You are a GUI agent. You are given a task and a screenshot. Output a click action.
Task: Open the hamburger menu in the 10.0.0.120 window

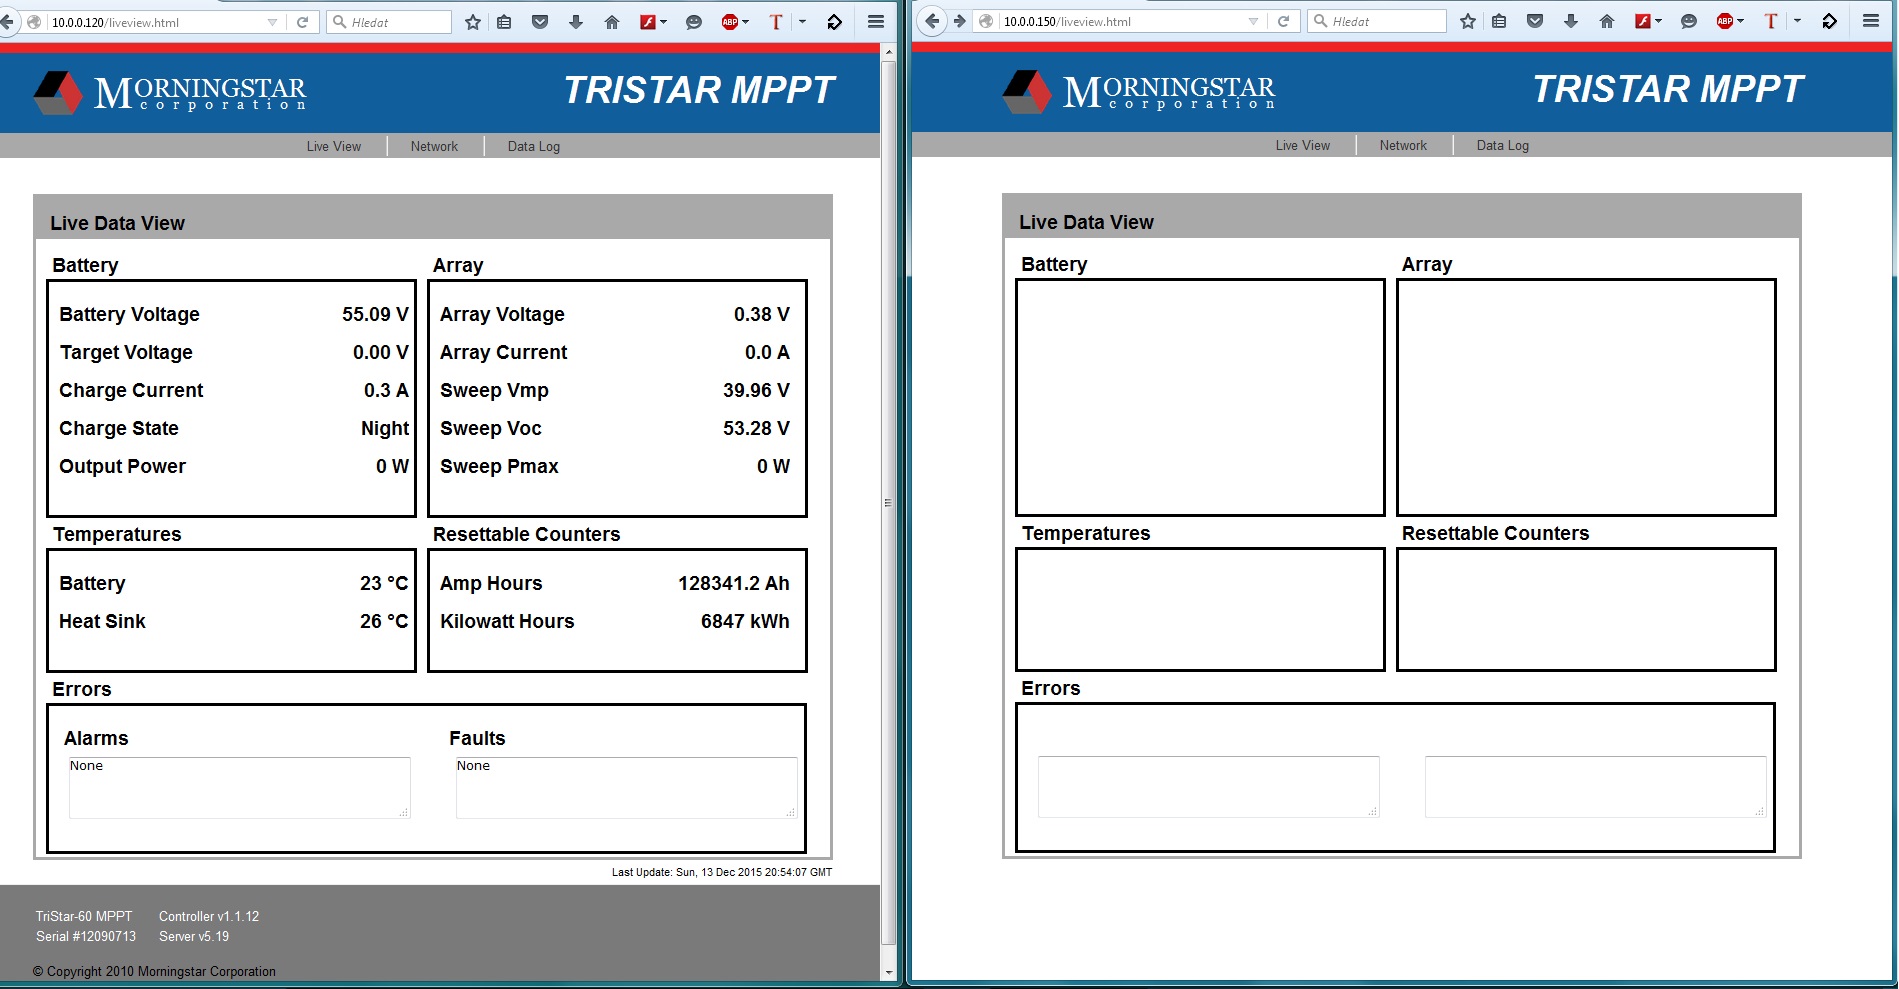(x=875, y=22)
